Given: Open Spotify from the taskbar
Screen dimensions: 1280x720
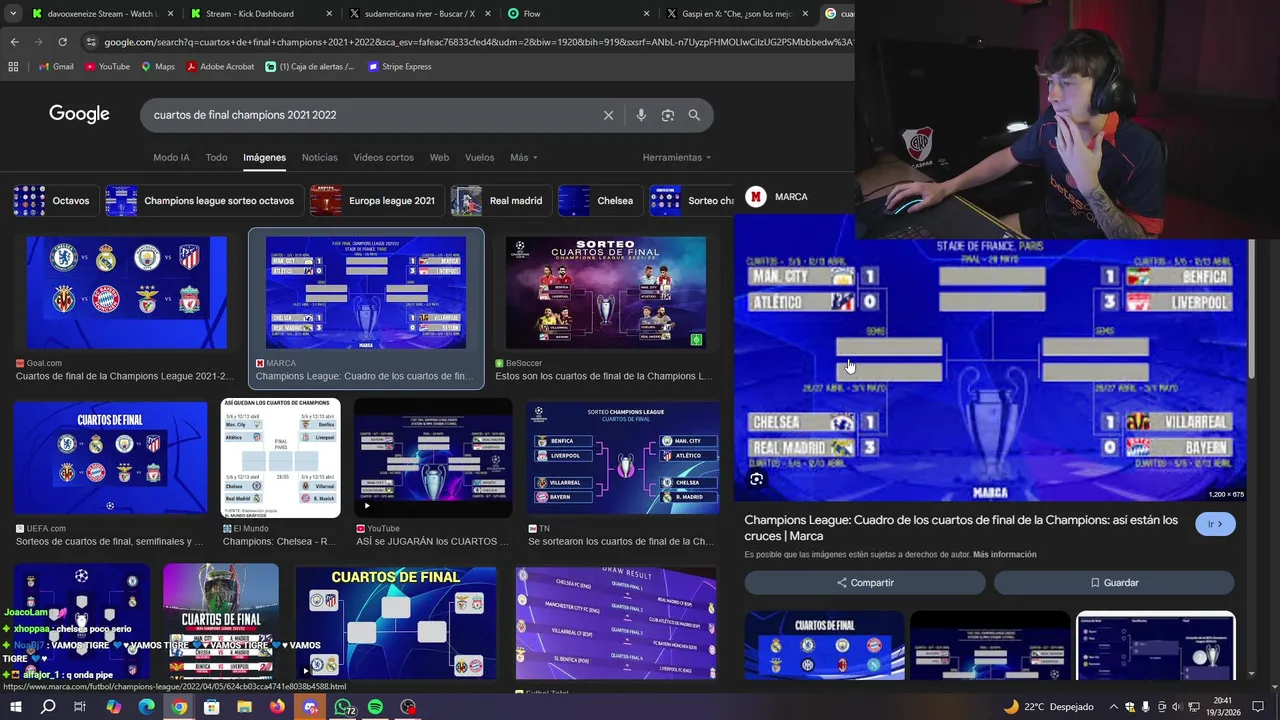Looking at the screenshot, I should [375, 707].
